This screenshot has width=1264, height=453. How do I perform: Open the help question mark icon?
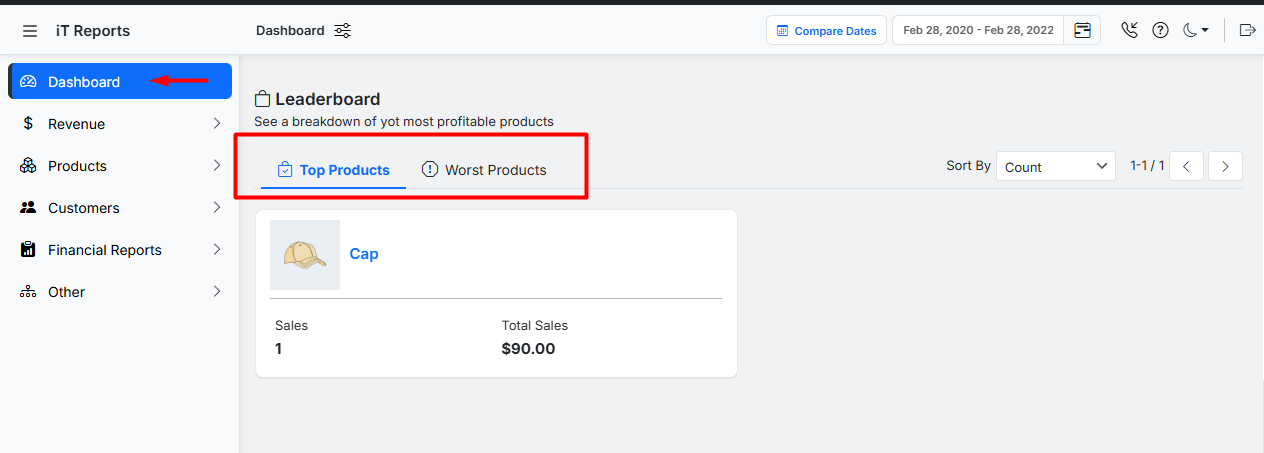[x=1160, y=30]
